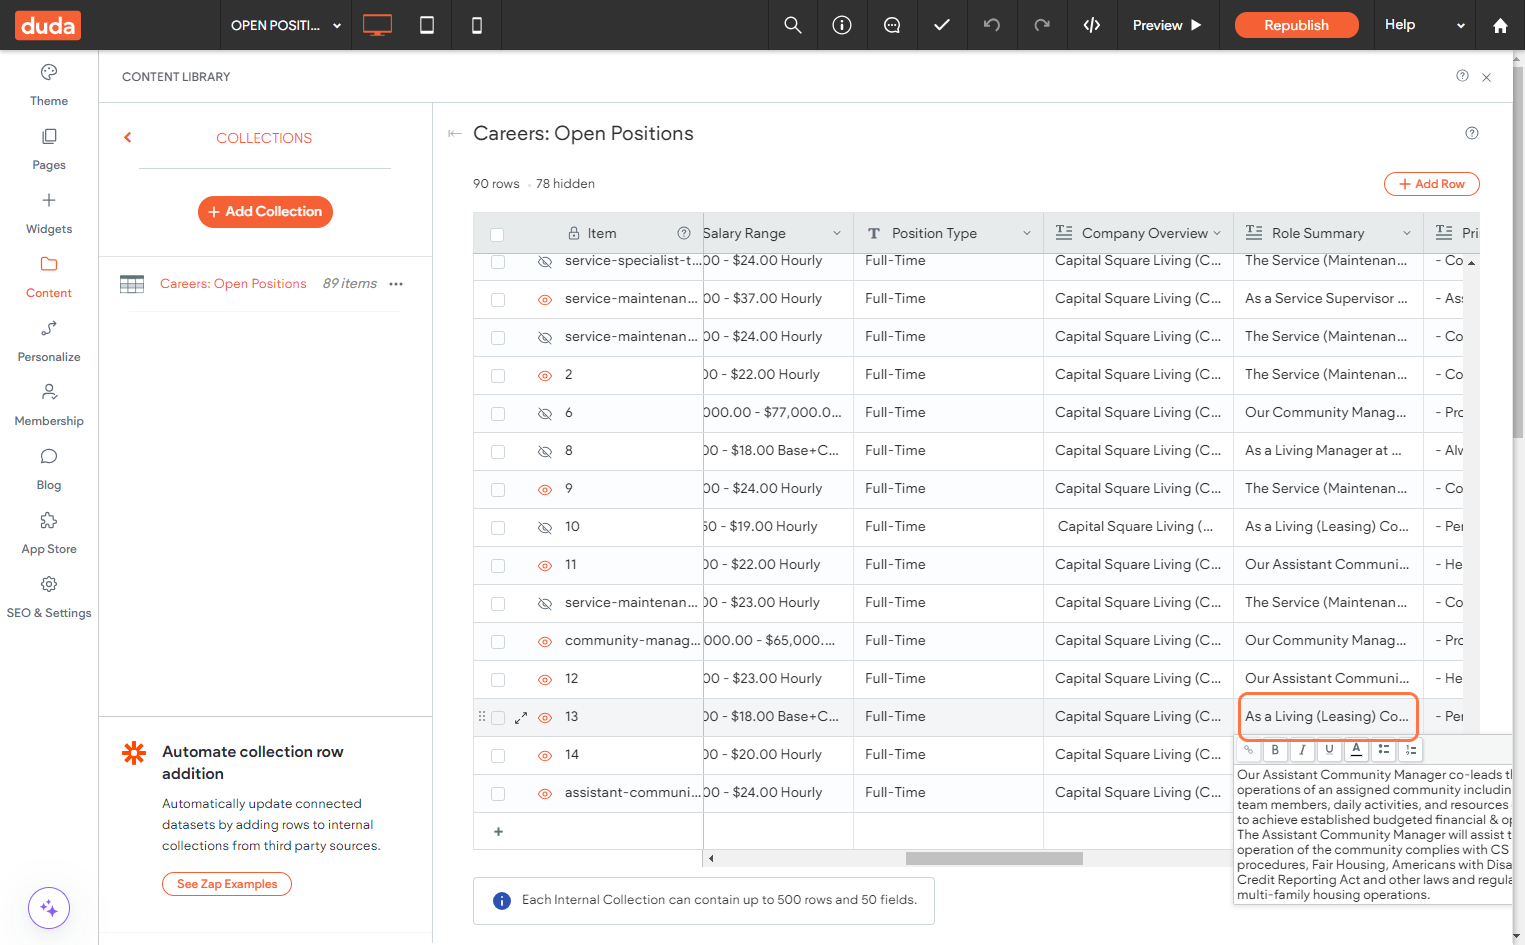Switch to mobile view icon
Image resolution: width=1525 pixels, height=945 pixels.
tap(477, 25)
